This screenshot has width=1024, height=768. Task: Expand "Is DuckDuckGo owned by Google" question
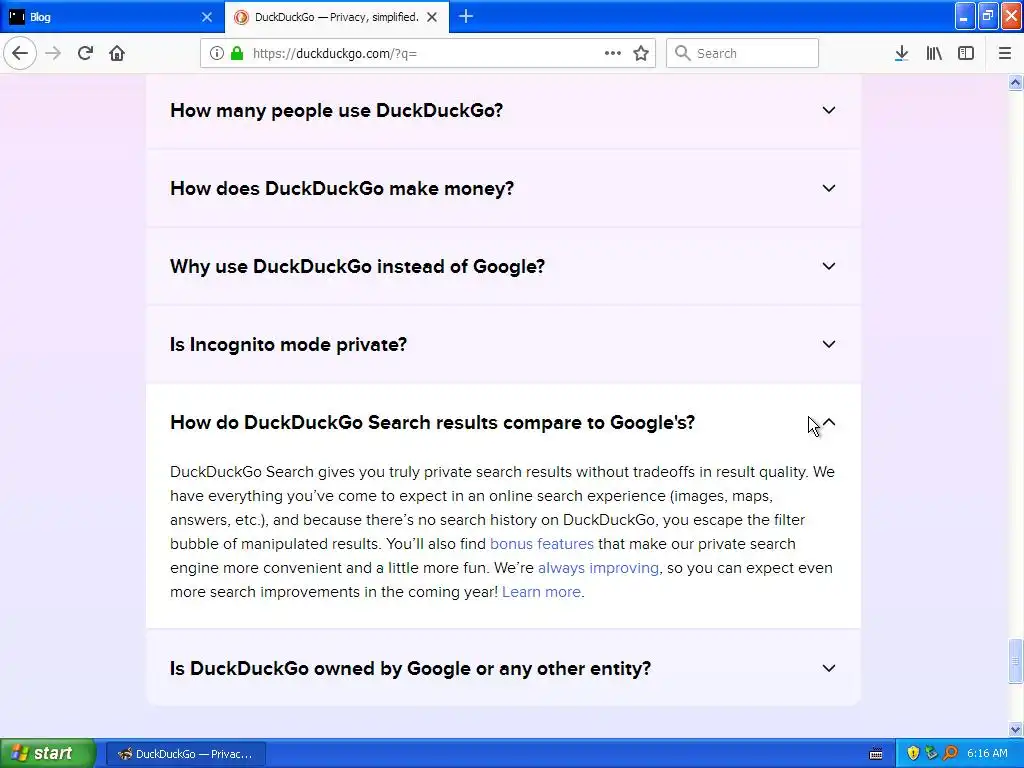click(x=503, y=669)
